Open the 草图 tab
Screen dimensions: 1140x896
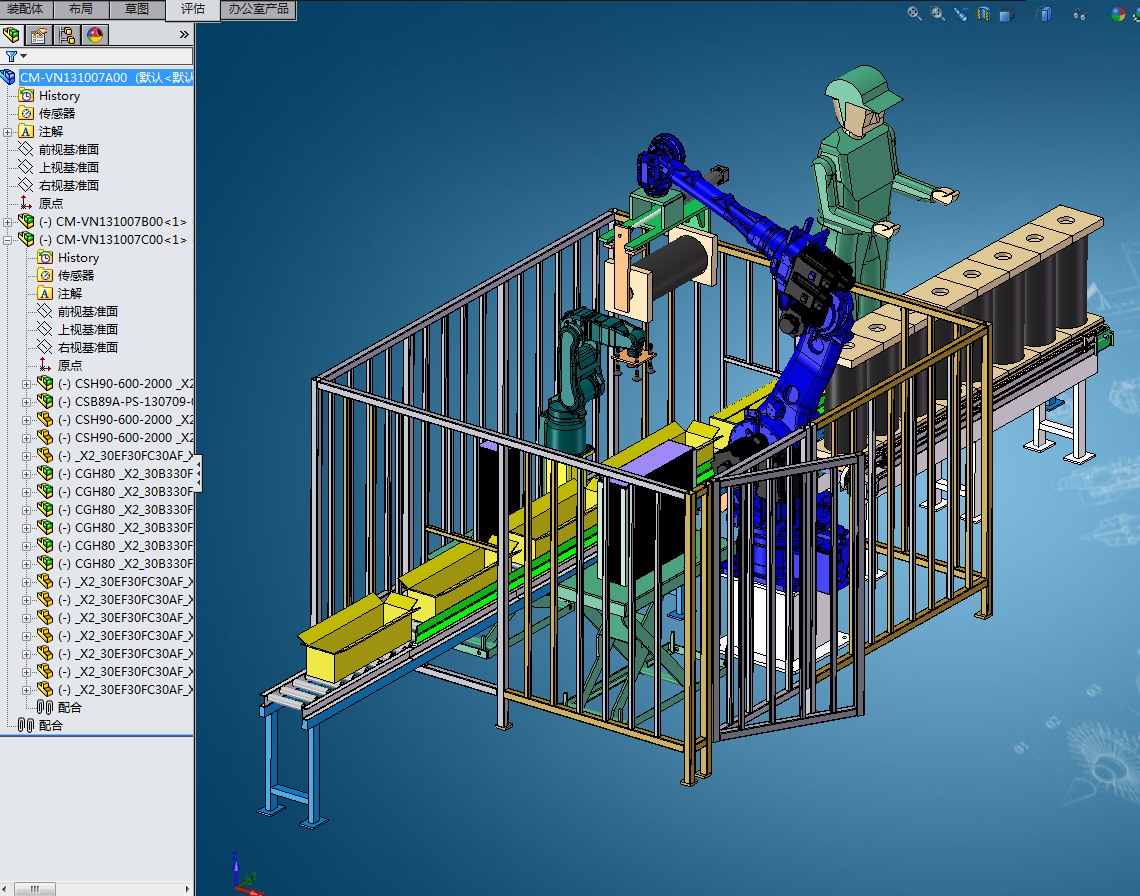[x=136, y=9]
